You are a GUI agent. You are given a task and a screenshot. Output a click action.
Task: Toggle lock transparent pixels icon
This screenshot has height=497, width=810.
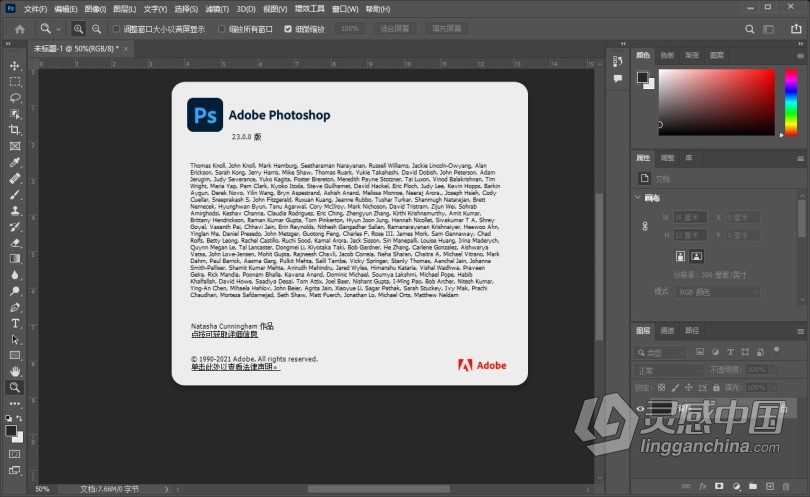[661, 387]
